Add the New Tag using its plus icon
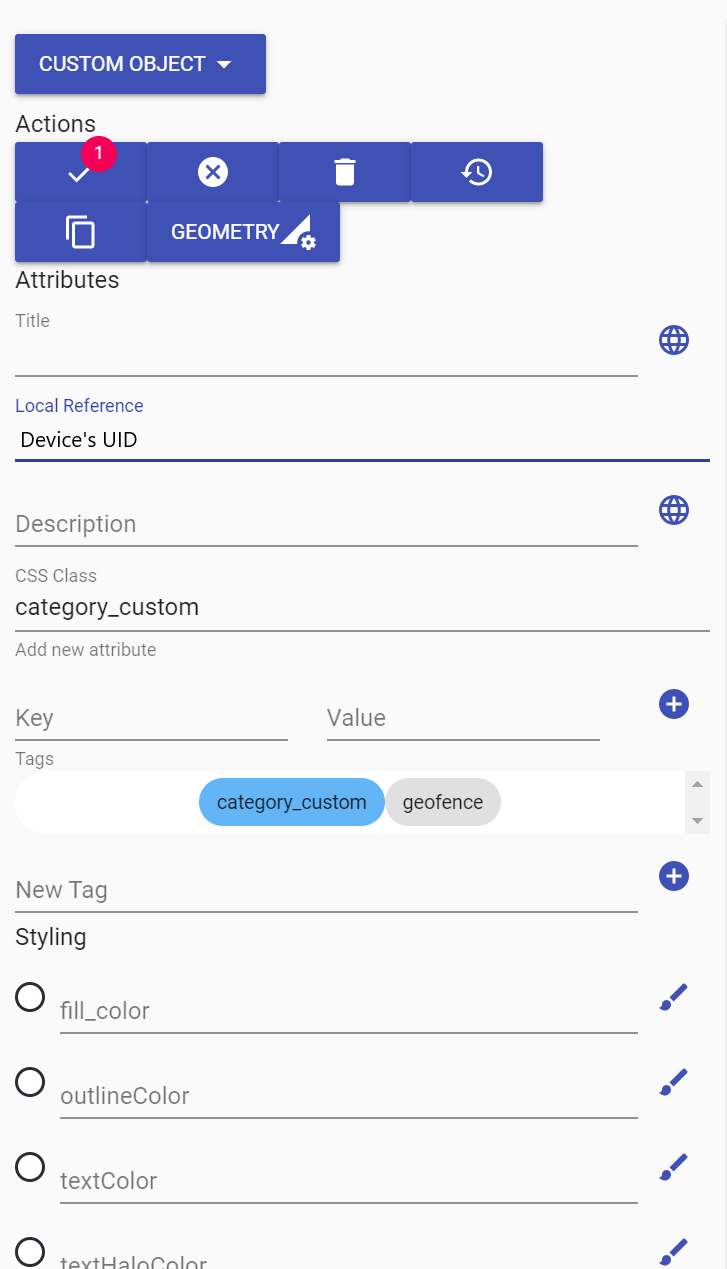 click(x=674, y=876)
